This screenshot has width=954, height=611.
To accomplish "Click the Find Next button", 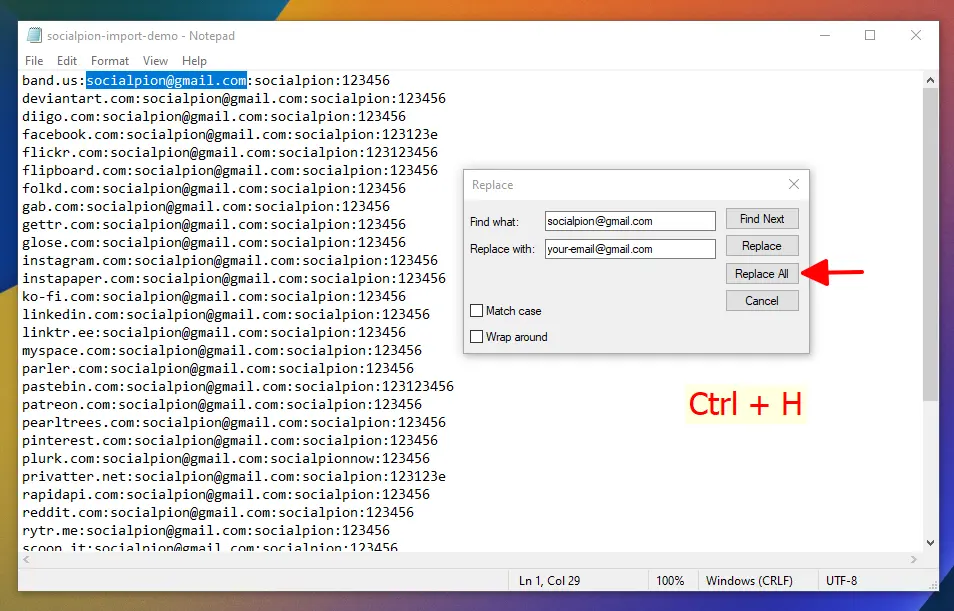I will click(x=762, y=219).
